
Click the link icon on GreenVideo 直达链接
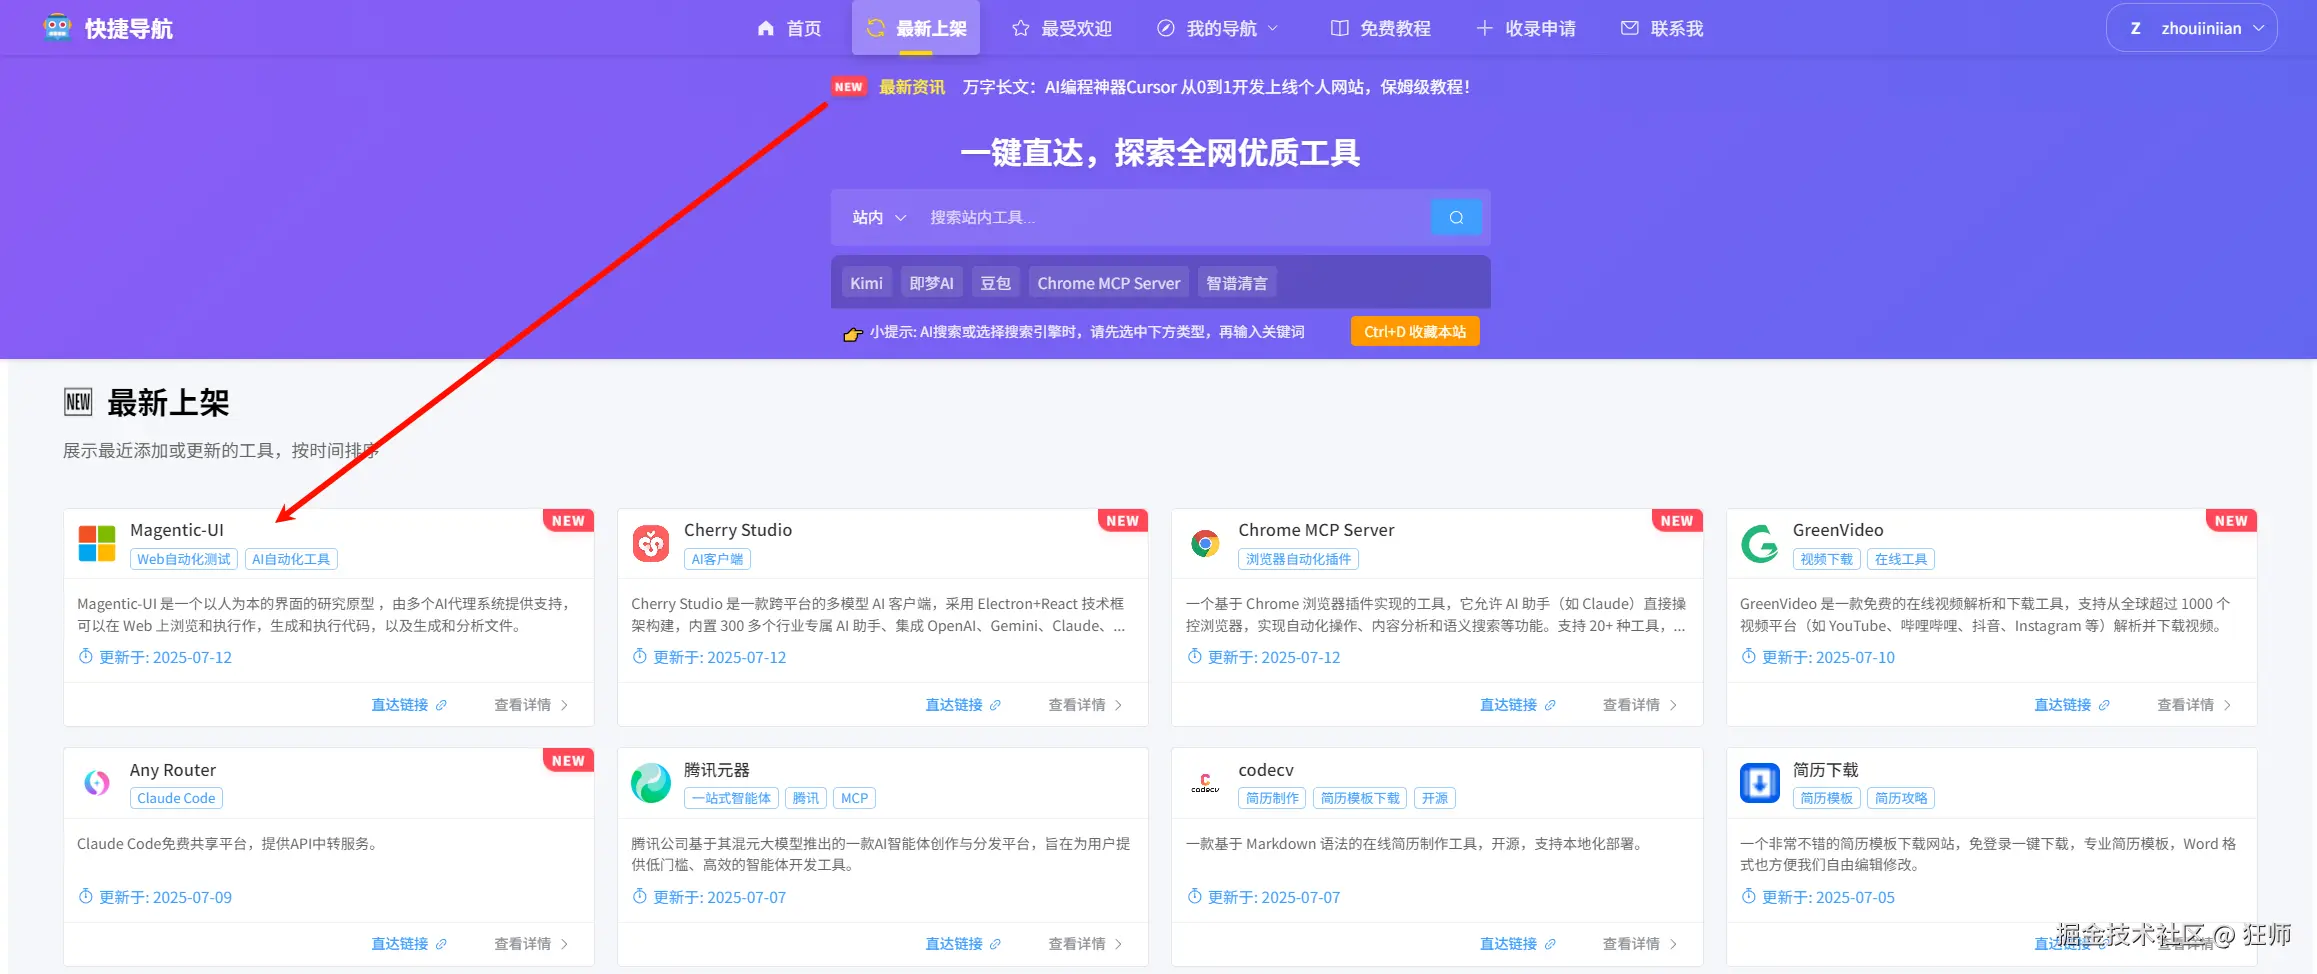point(2104,705)
